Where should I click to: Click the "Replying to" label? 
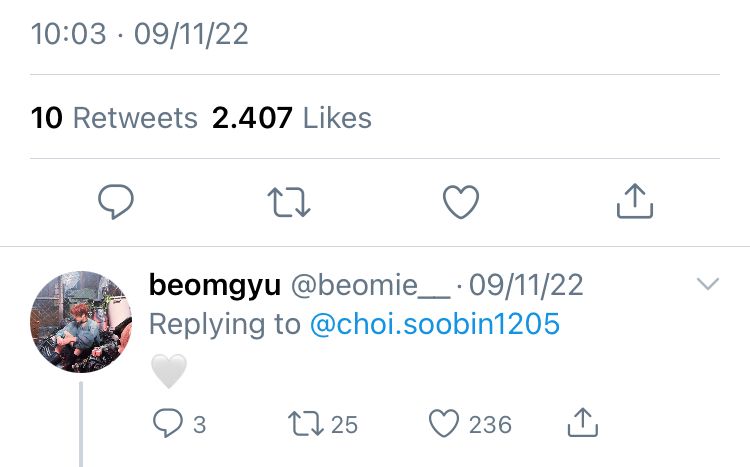(x=225, y=324)
